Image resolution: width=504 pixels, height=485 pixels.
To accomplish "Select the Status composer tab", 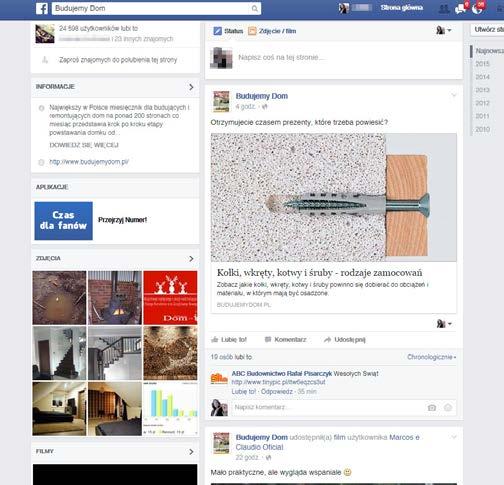I will point(228,31).
